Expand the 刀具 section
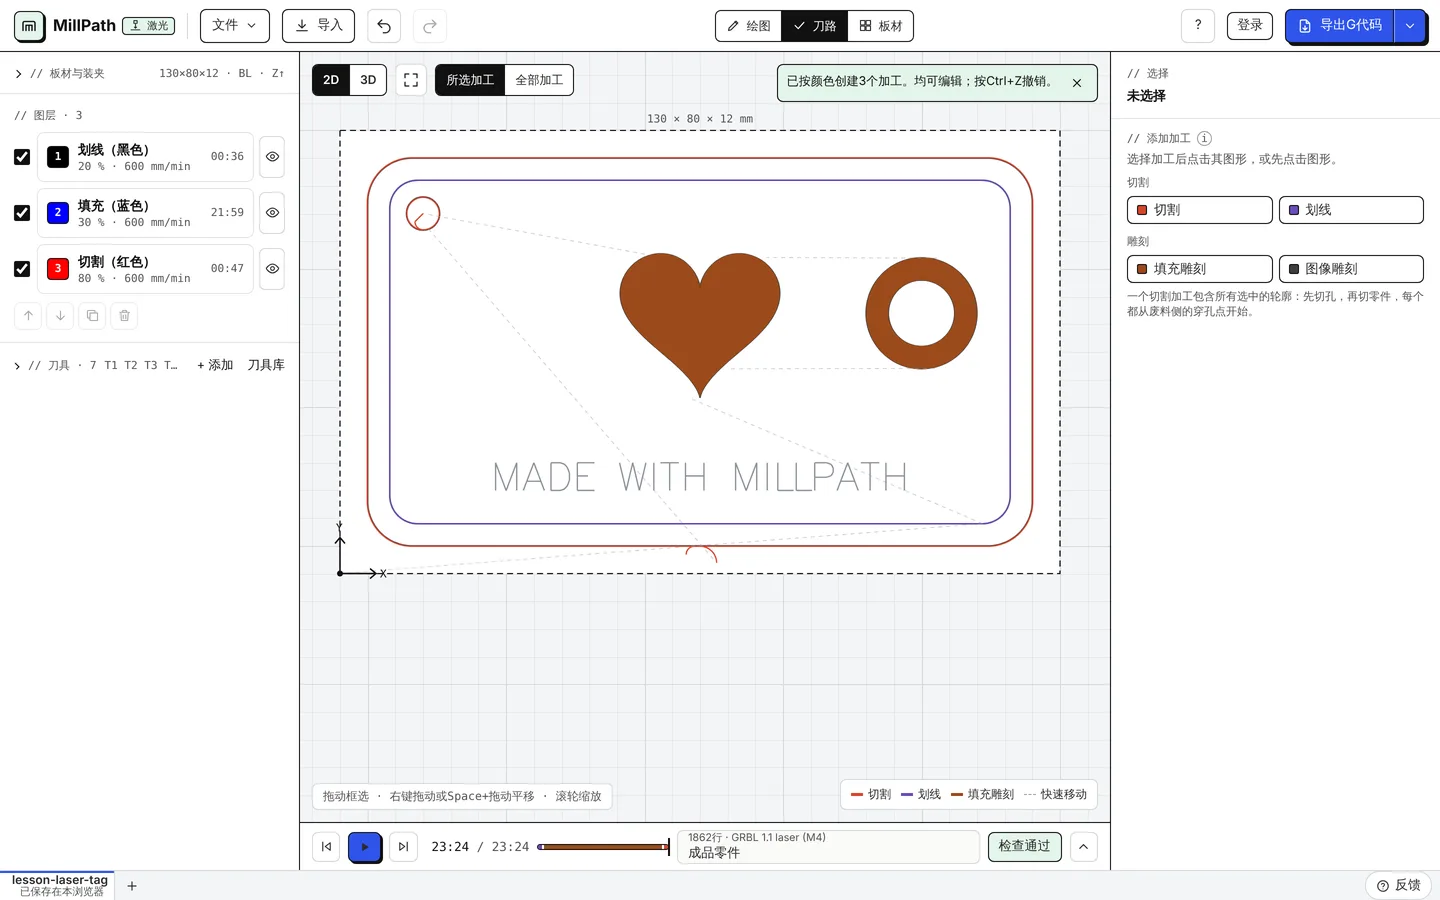 pos(17,366)
